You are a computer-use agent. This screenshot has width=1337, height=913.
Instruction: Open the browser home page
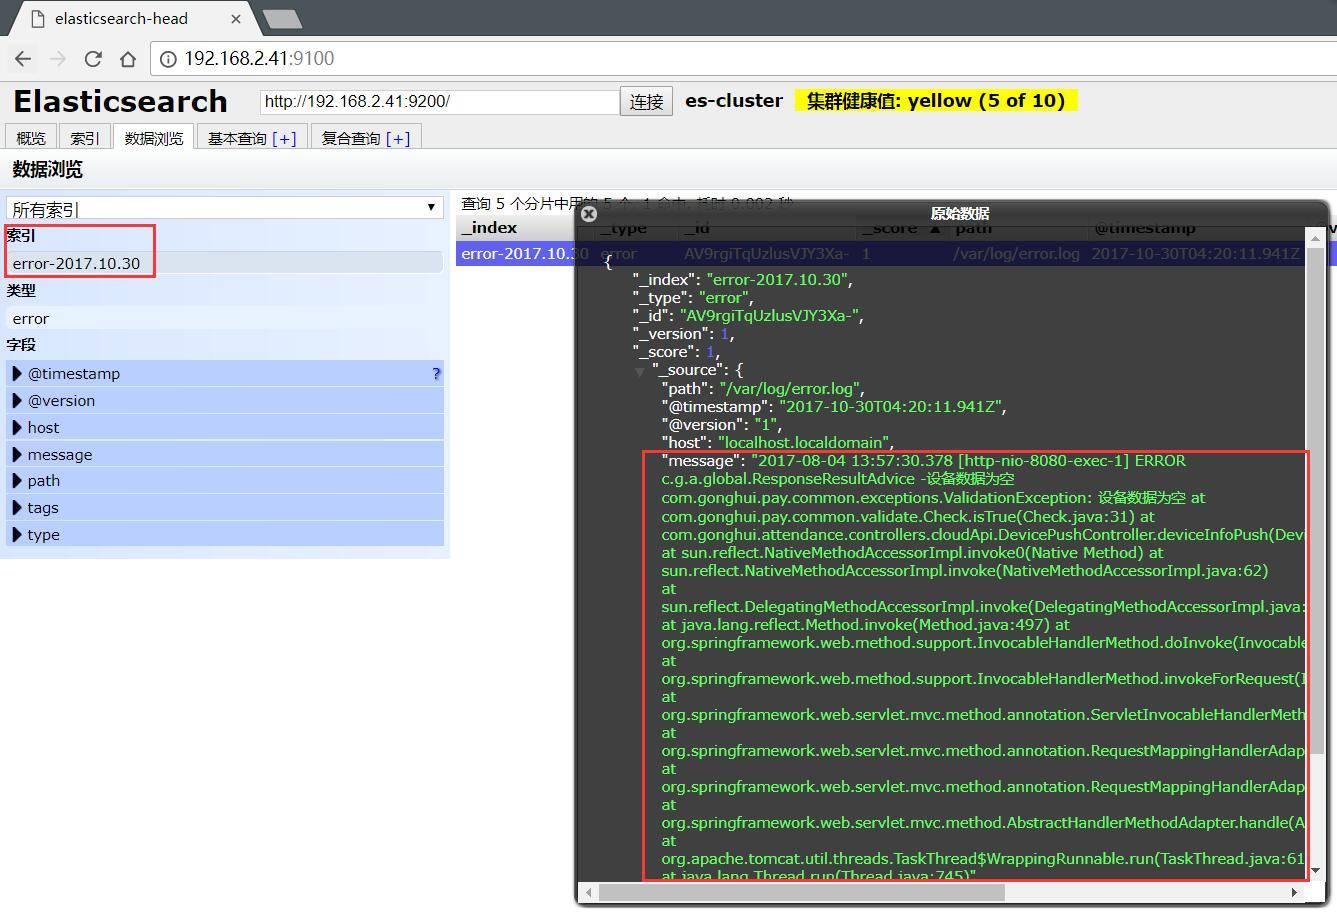(x=128, y=58)
